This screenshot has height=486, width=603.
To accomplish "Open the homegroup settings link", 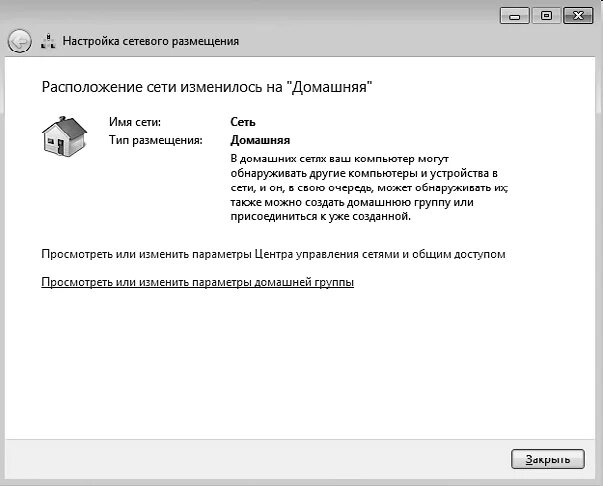I will pyautogui.click(x=197, y=282).
